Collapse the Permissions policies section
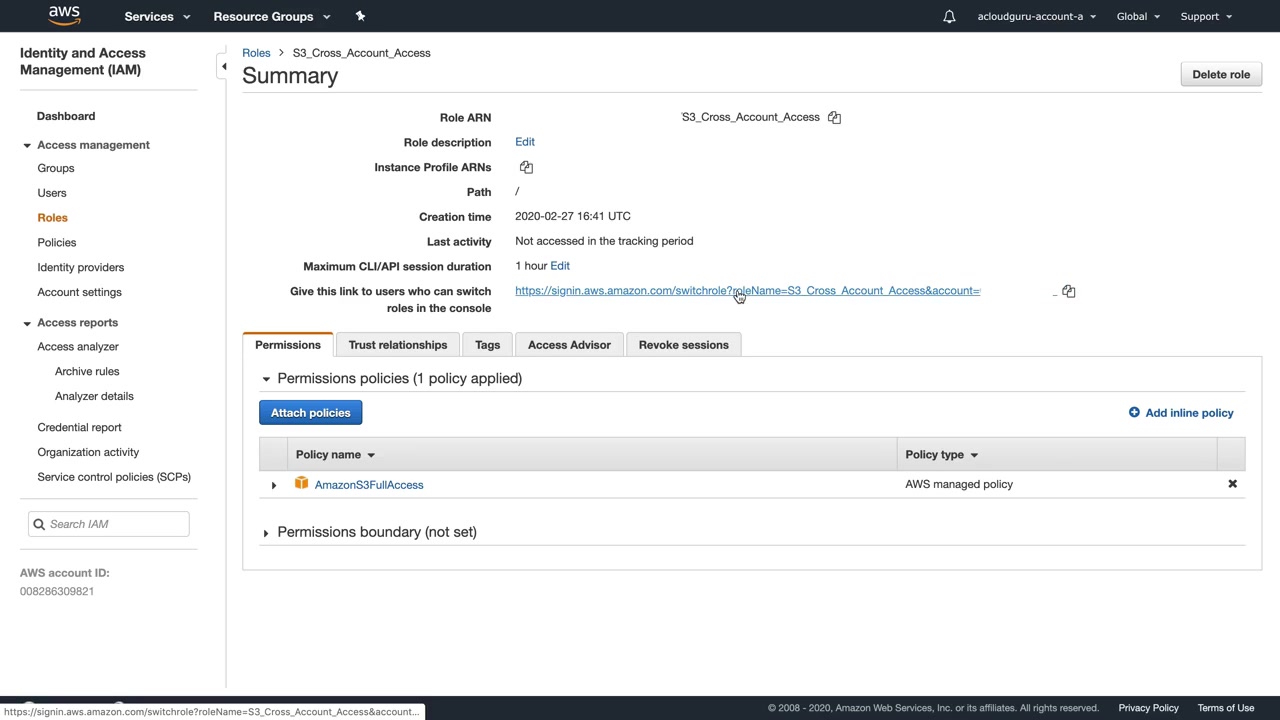1280x720 pixels. 266,379
